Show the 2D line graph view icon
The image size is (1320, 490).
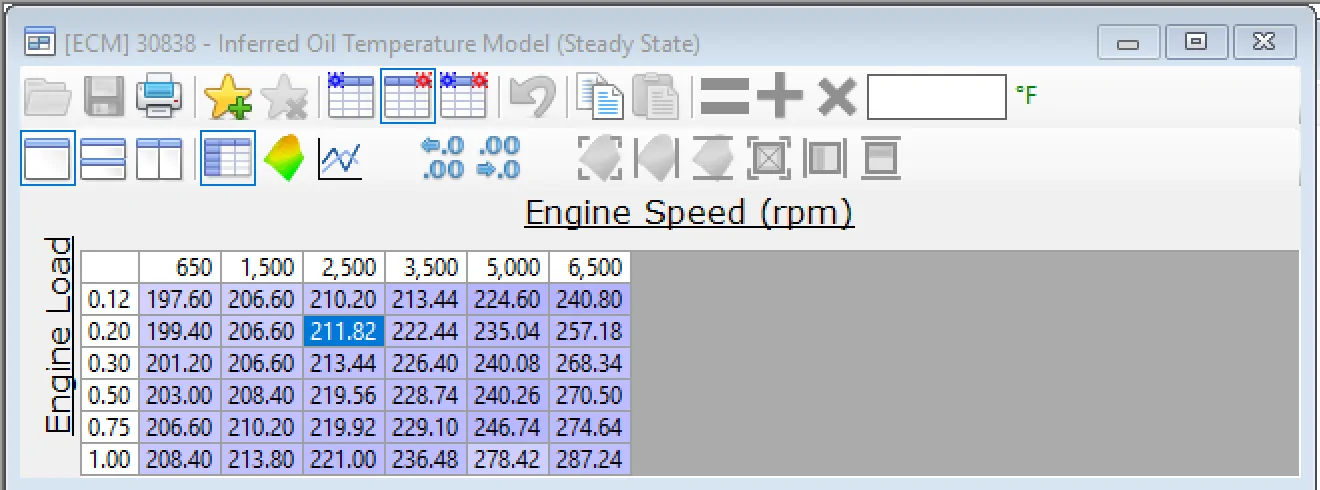(x=340, y=159)
